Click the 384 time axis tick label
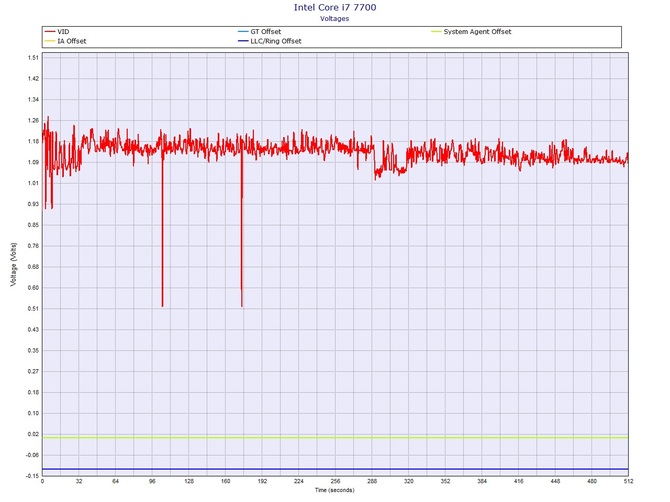670x502 pixels. coord(482,481)
